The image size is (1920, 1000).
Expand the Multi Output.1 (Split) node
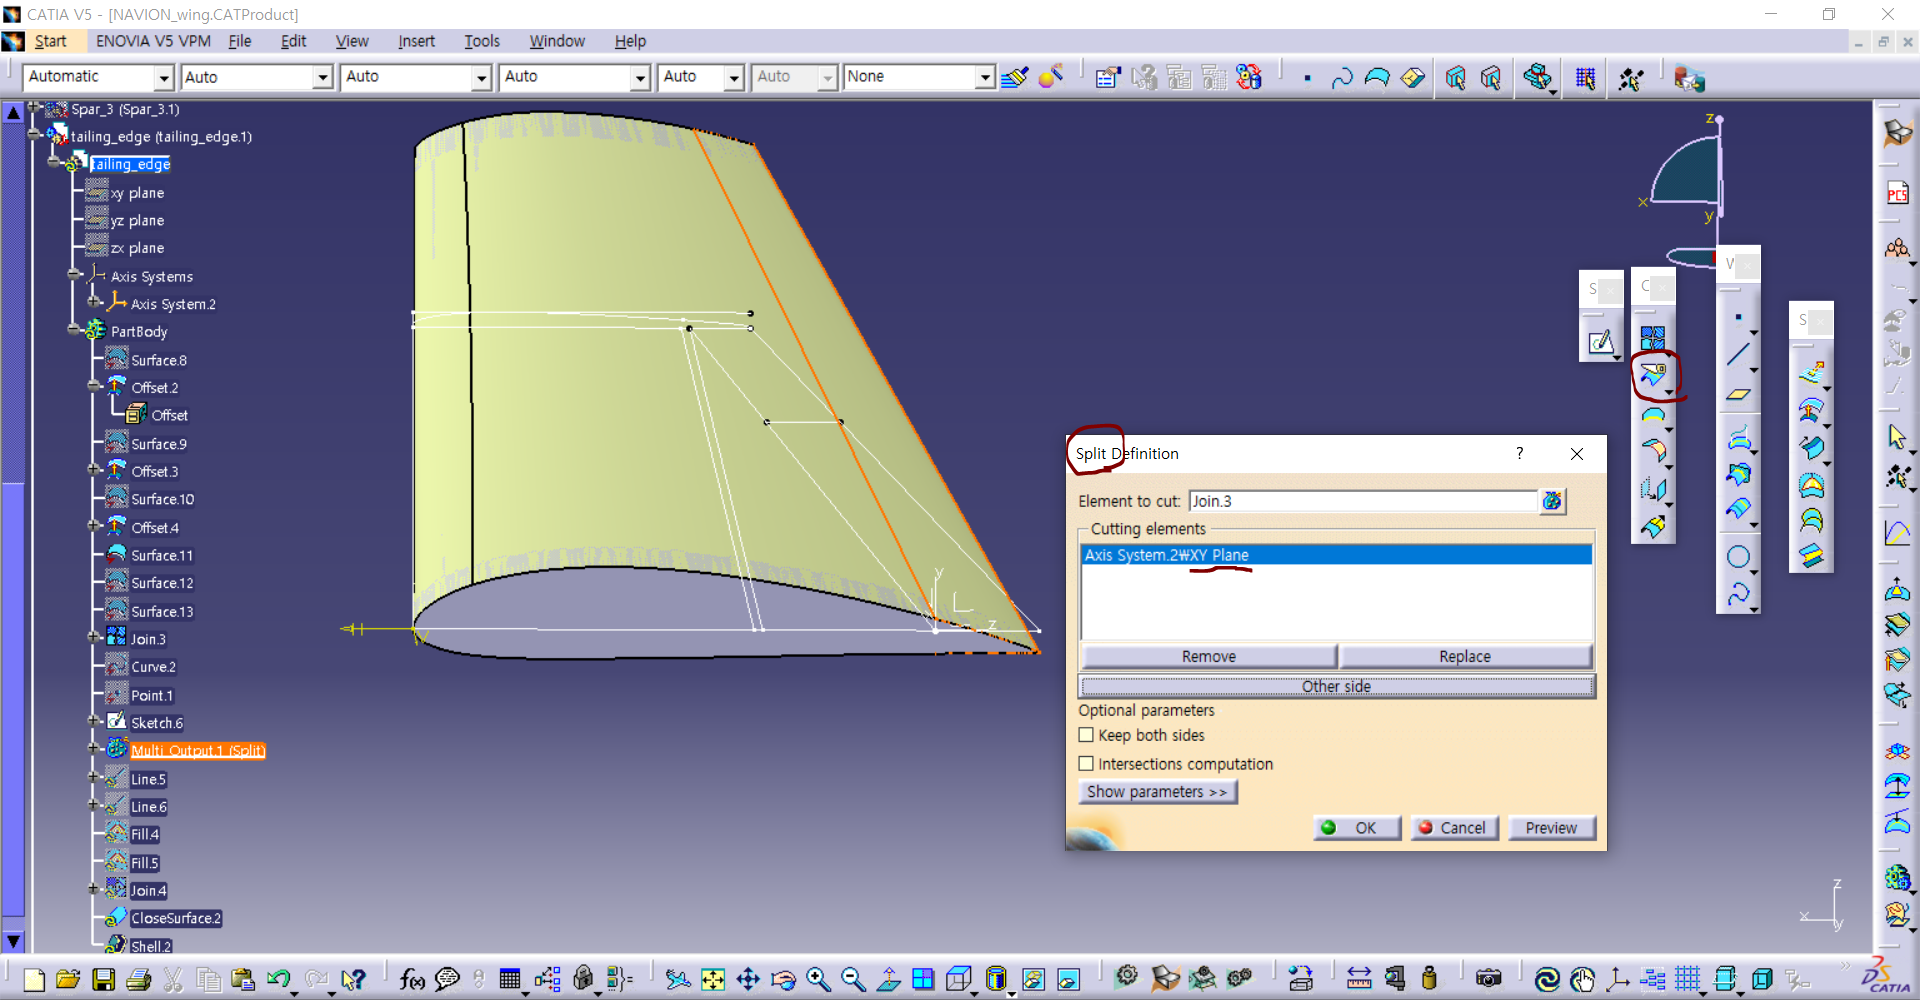[94, 748]
